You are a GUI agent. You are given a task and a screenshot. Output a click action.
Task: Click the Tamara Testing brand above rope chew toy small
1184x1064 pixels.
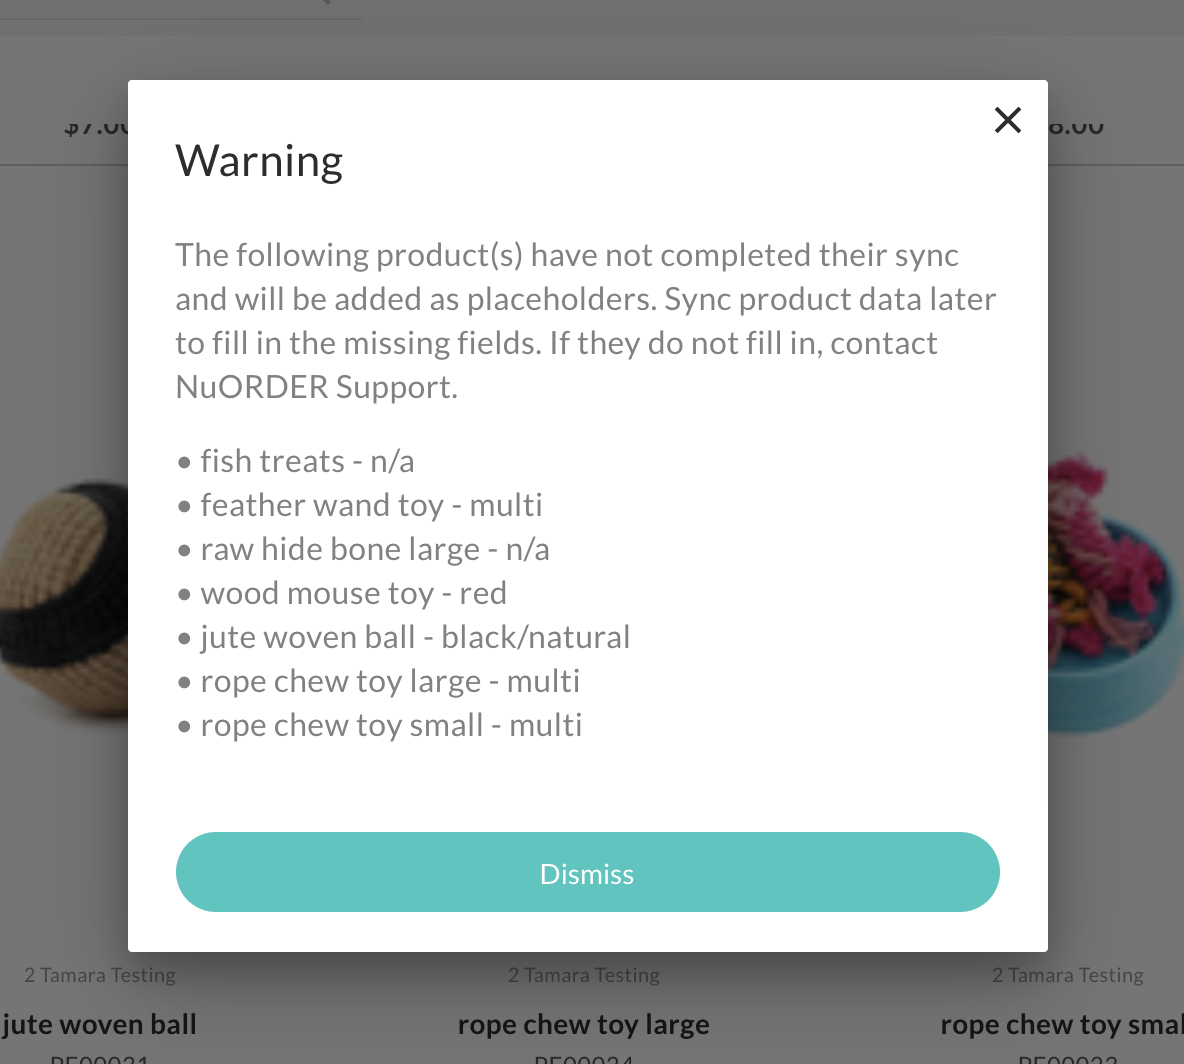[x=1068, y=975]
